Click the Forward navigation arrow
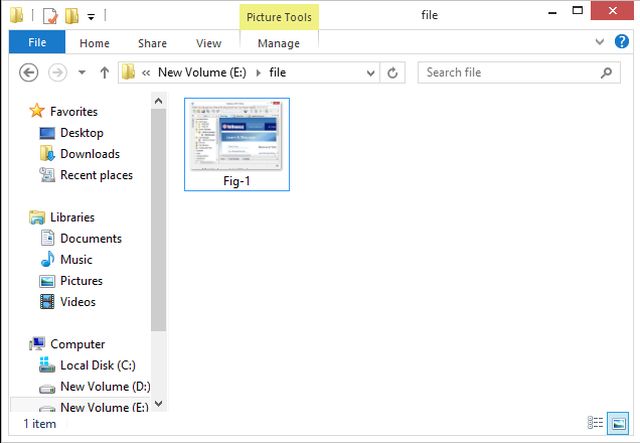 click(x=58, y=73)
